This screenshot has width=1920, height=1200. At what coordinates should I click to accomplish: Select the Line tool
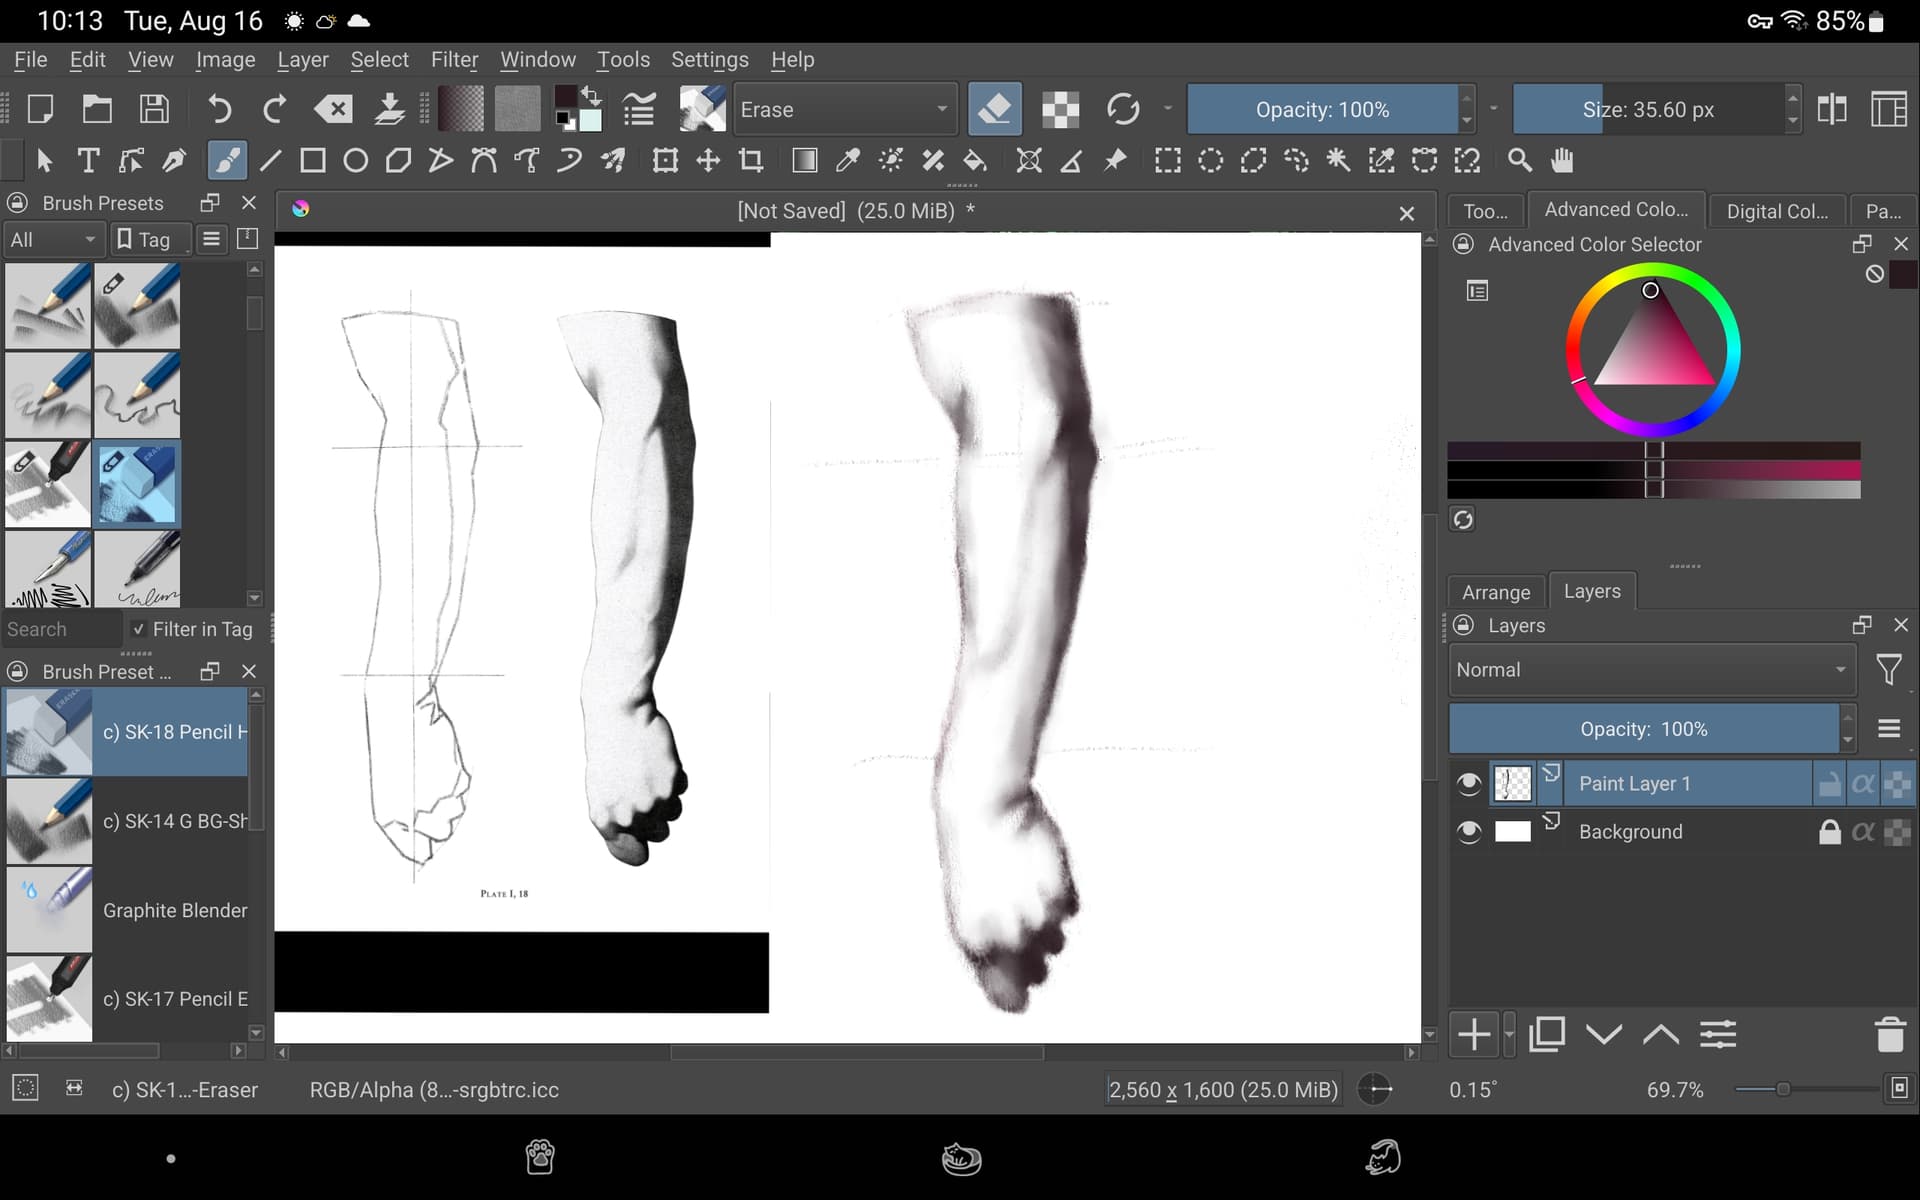270,161
